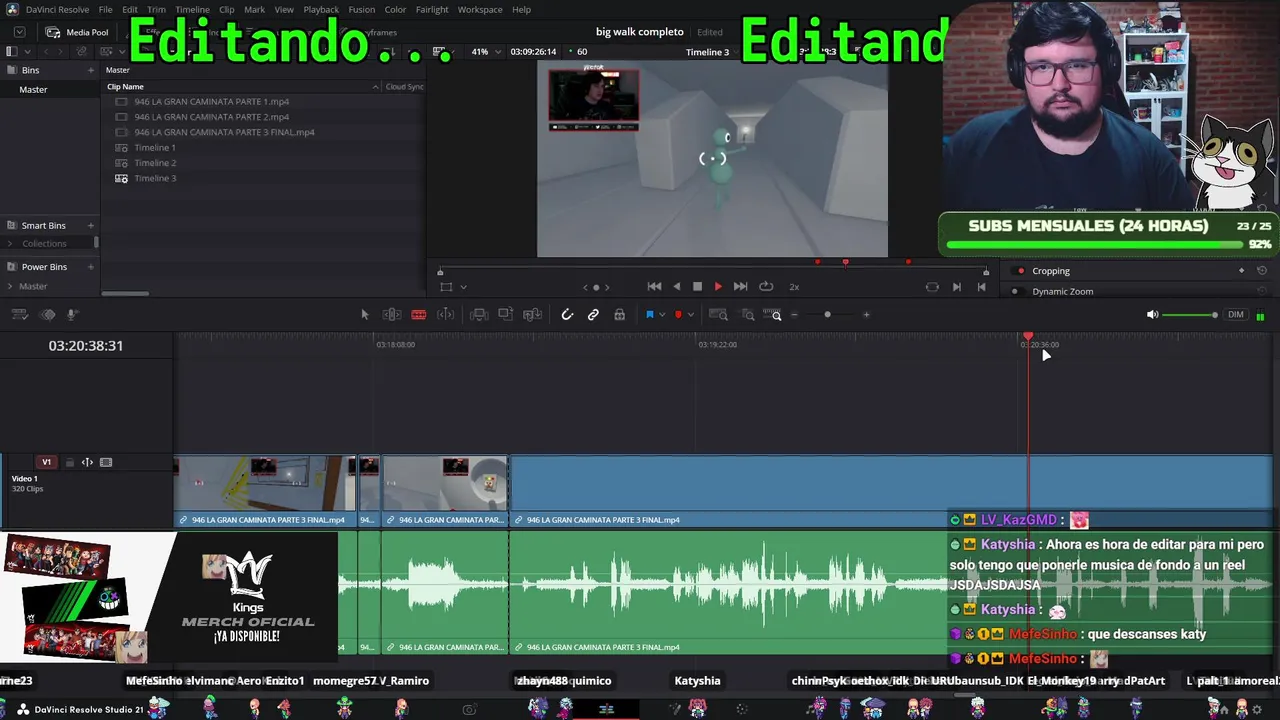Image resolution: width=1280 pixels, height=720 pixels.
Task: Lock the Video 1 track
Action: point(69,463)
